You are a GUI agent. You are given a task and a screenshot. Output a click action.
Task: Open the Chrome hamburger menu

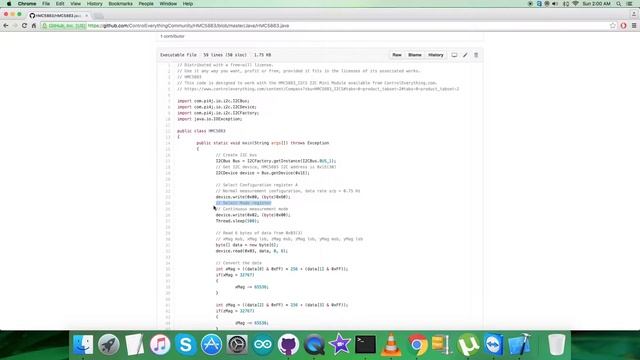[x=634, y=26]
